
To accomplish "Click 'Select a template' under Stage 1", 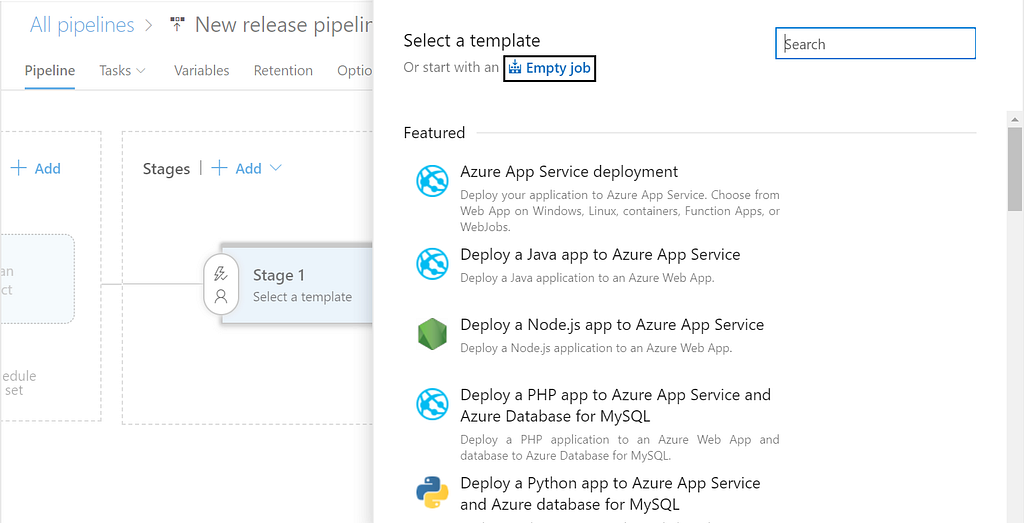I will coord(302,297).
